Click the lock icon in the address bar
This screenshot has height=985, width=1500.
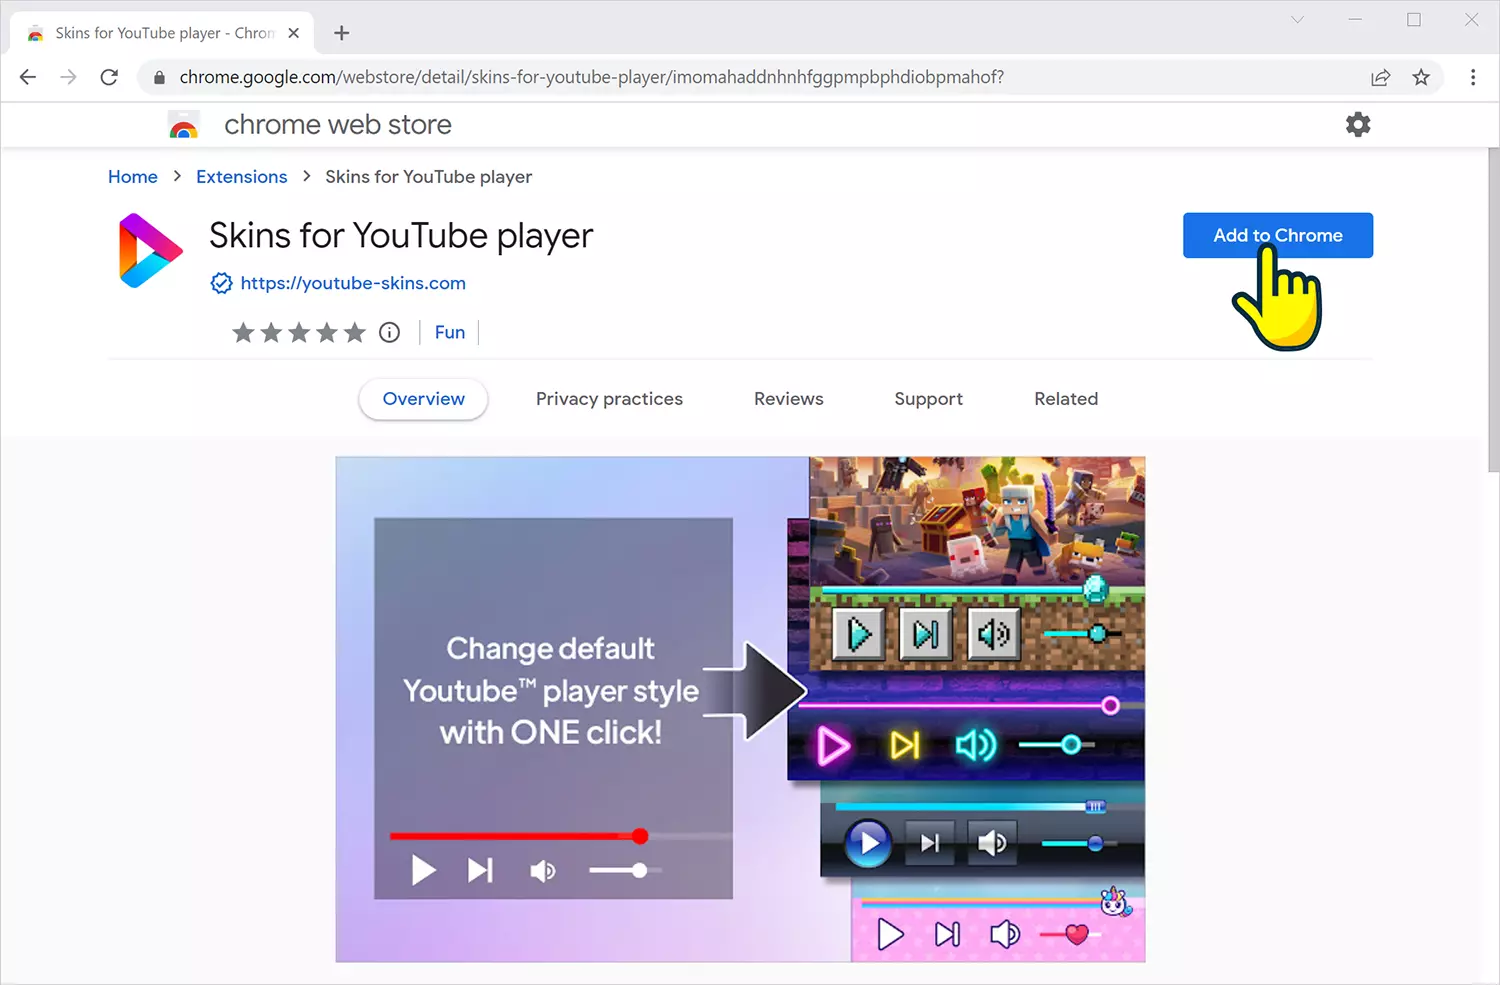(x=159, y=77)
